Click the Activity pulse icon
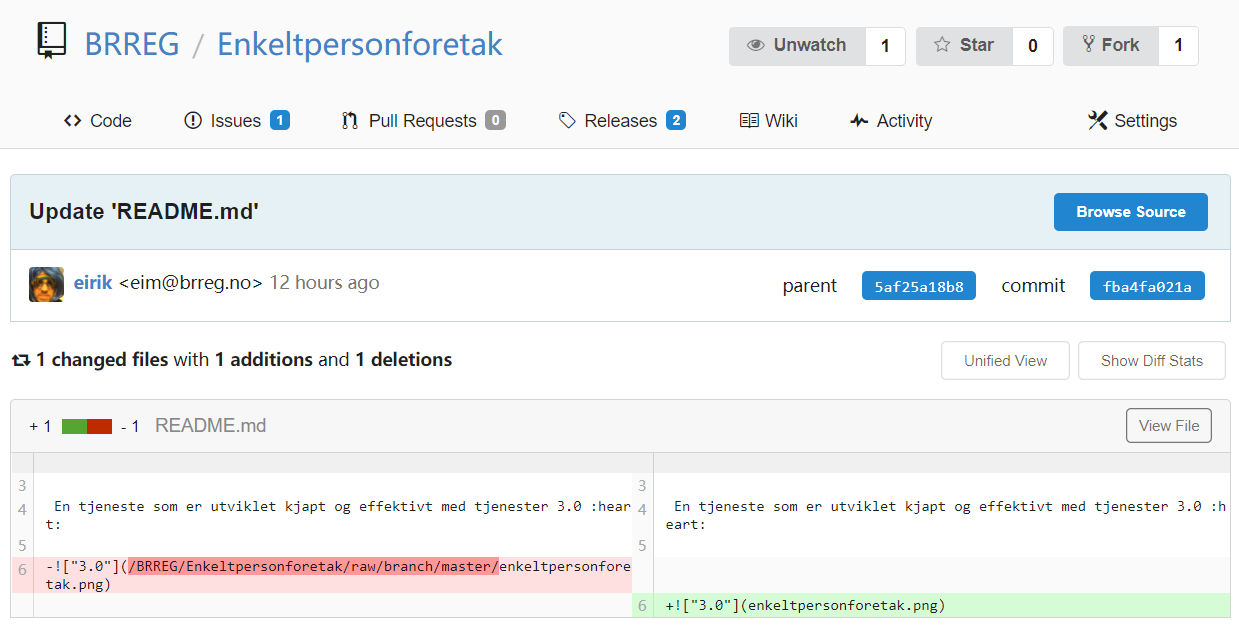The width and height of the screenshot is (1239, 628). (859, 121)
